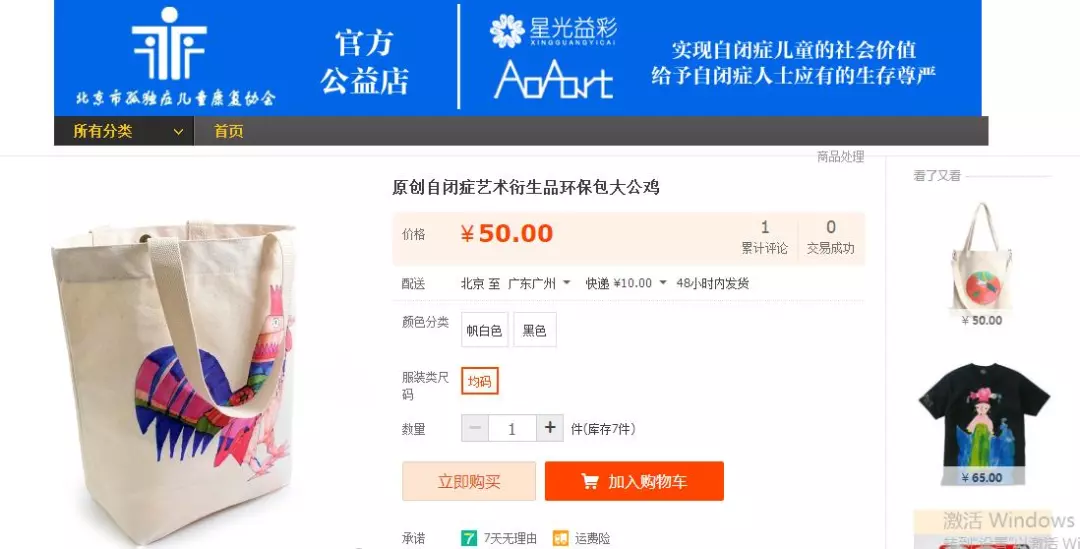Screen dimensions: 1080x549
Task: Click the AoArt logo in the banner
Action: 553,79
